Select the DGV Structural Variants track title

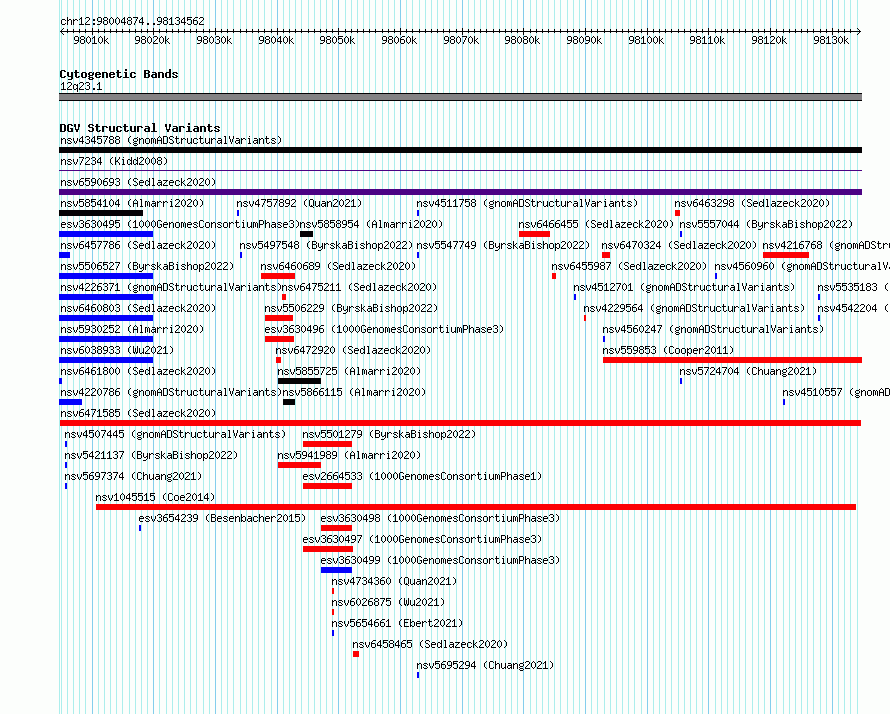(x=140, y=128)
